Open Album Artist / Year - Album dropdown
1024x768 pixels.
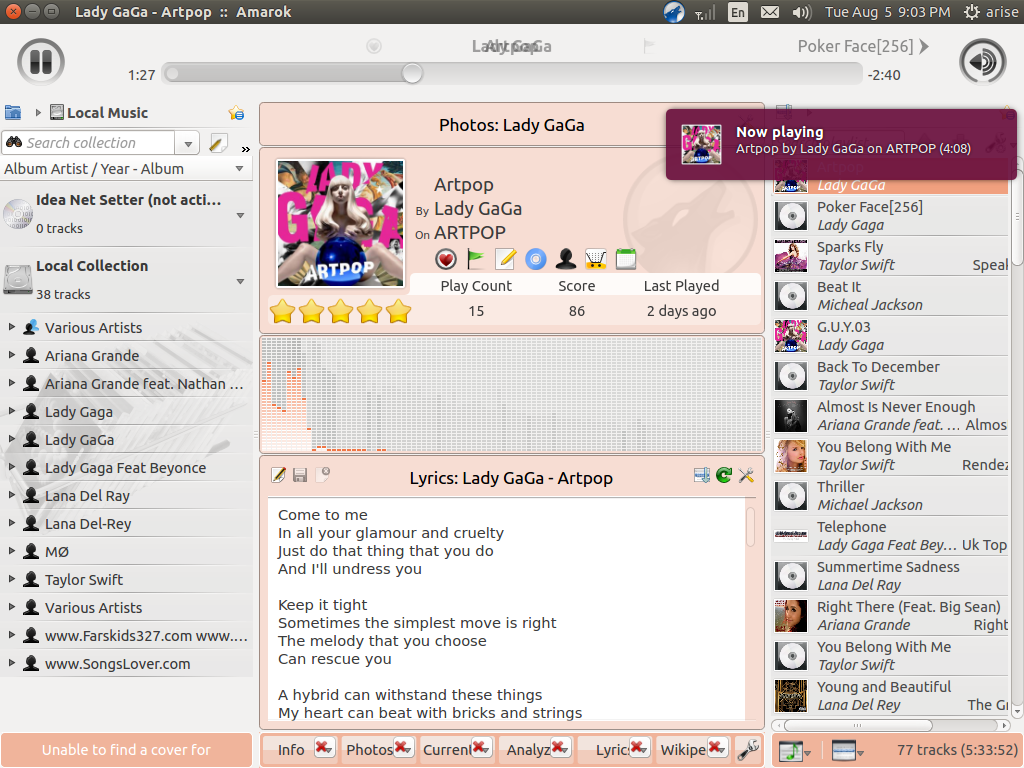[124, 168]
